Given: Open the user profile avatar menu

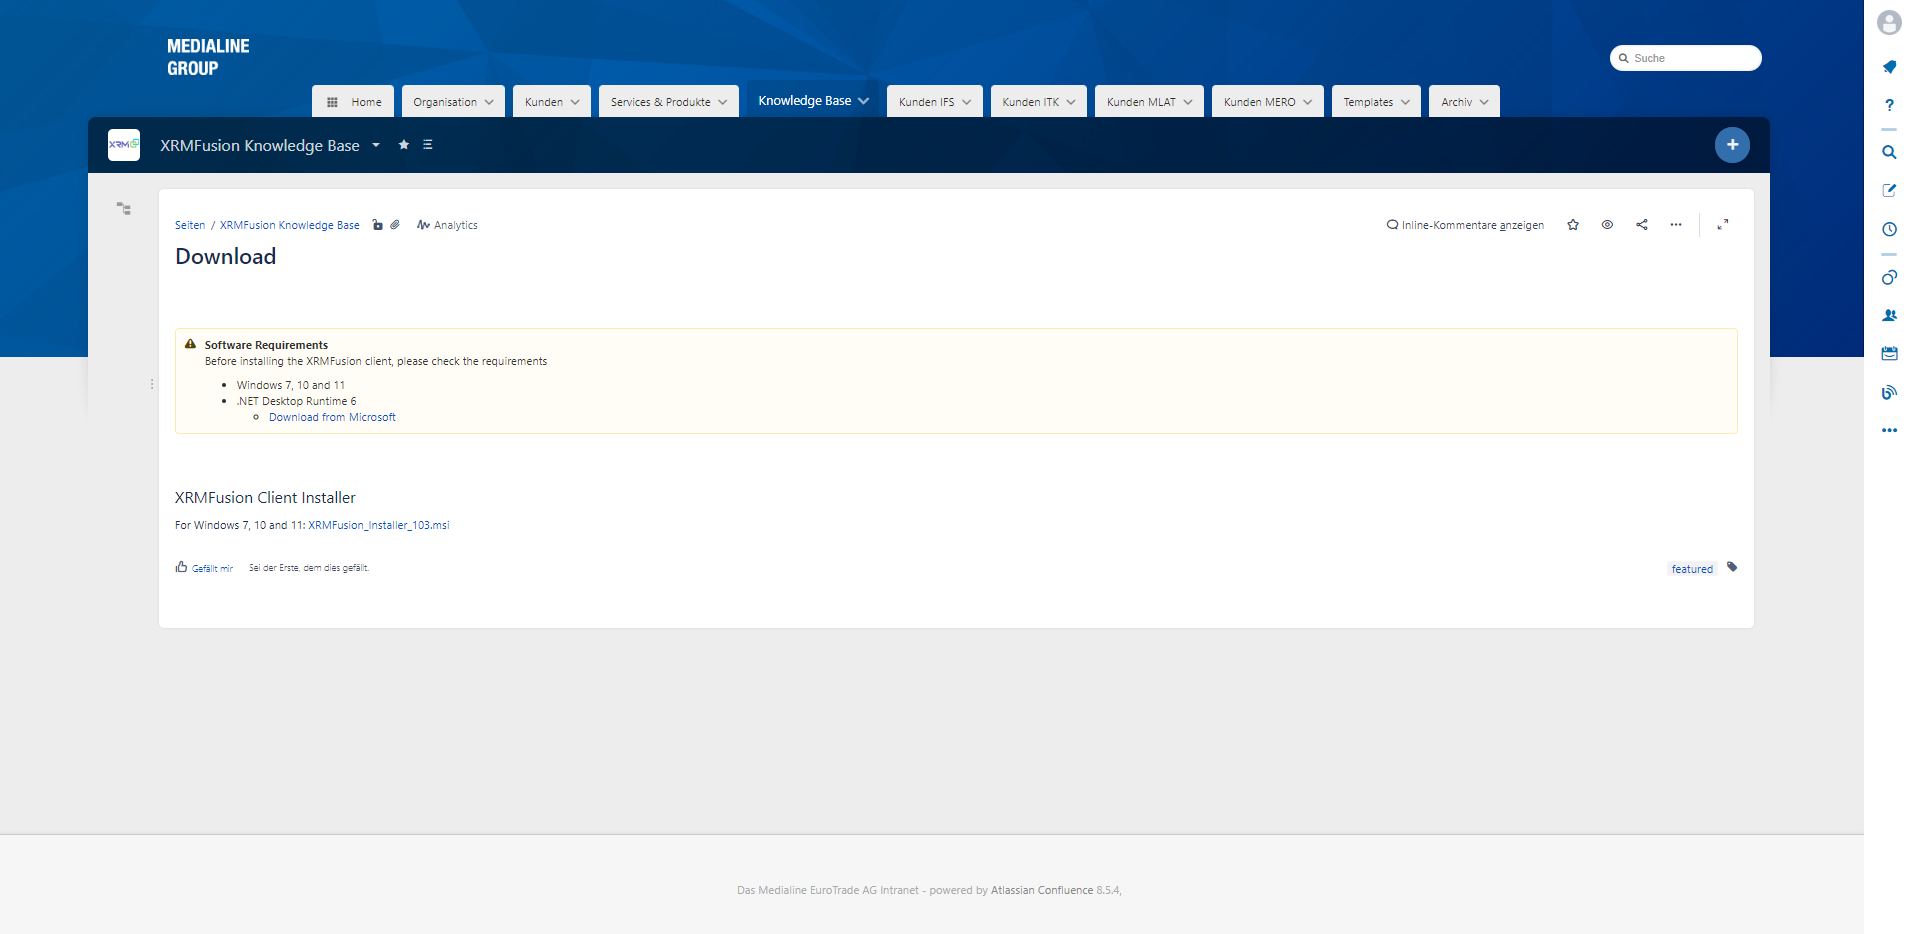Looking at the screenshot, I should (1888, 22).
